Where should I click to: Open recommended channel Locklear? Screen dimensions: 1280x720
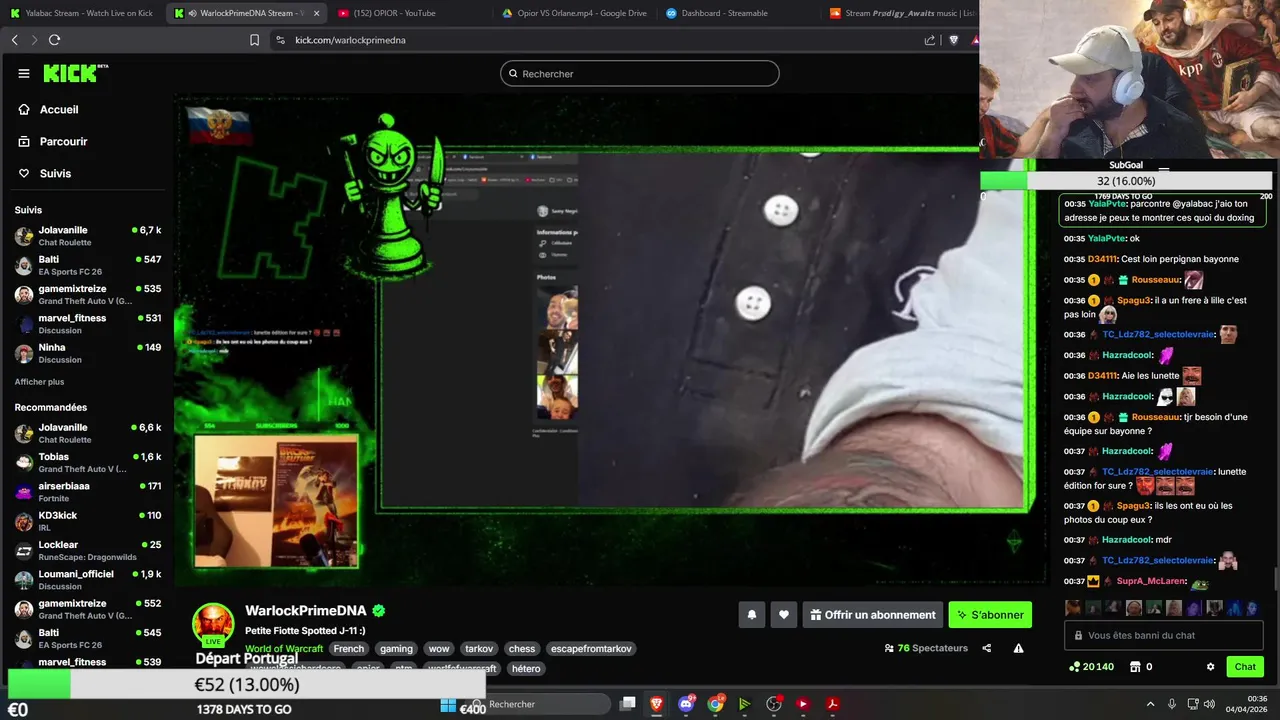point(88,550)
